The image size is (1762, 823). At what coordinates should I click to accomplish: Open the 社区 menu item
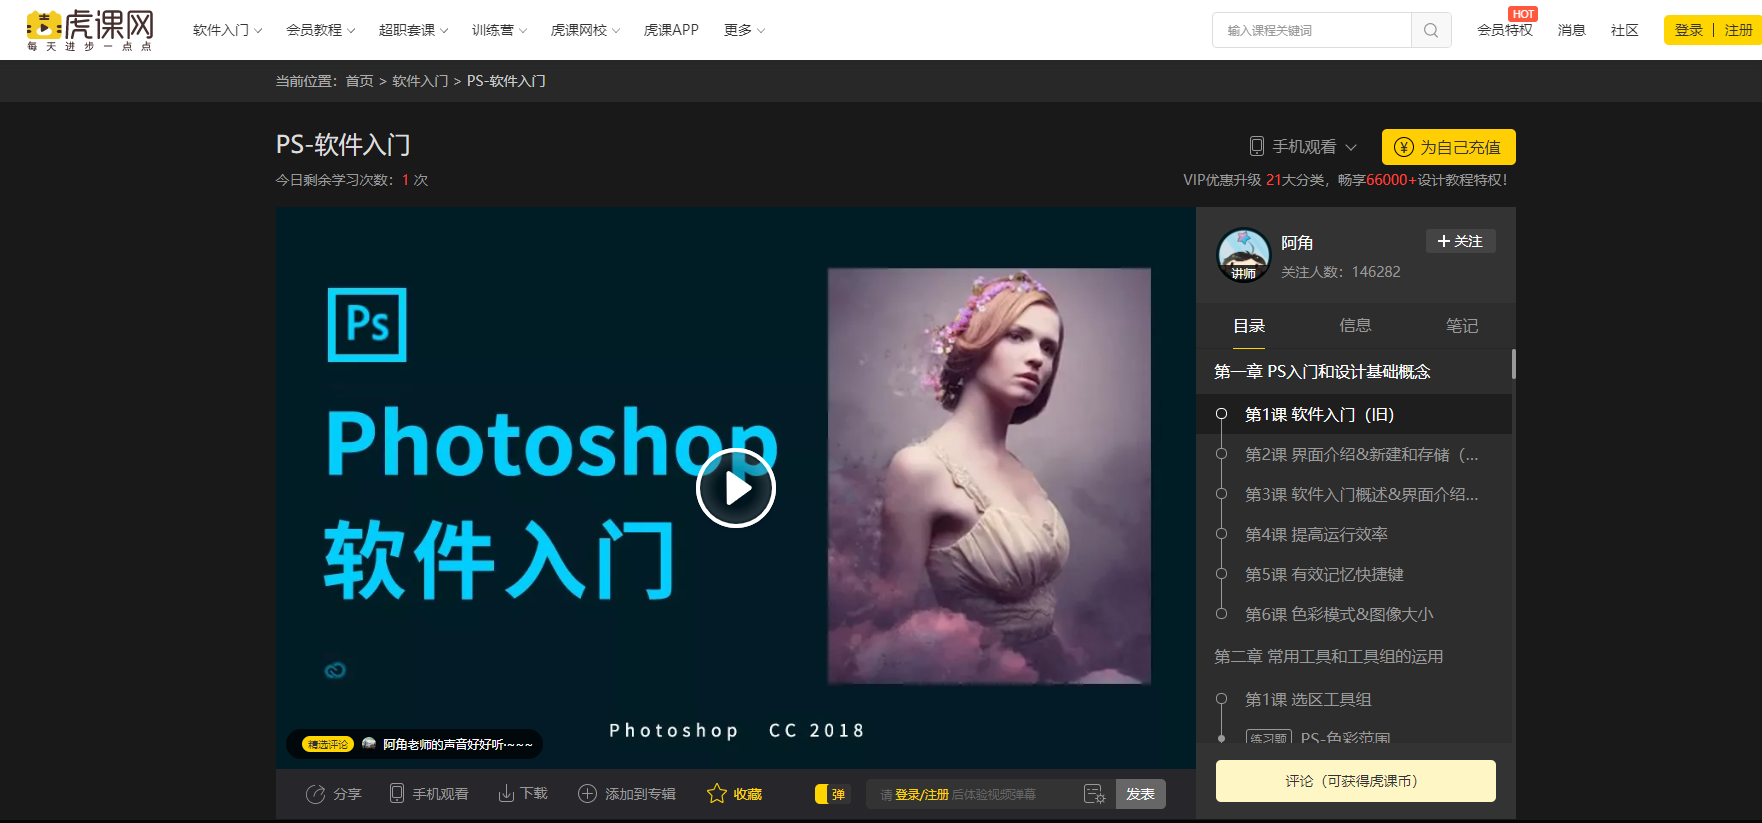(x=1625, y=30)
